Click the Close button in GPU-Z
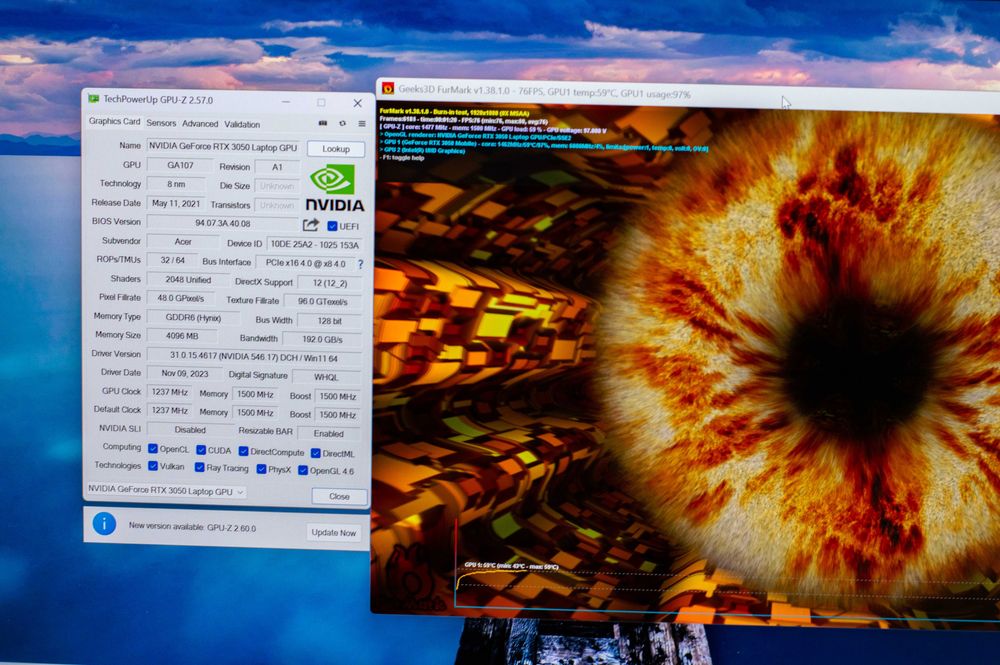Image resolution: width=1000 pixels, height=665 pixels. 339,496
